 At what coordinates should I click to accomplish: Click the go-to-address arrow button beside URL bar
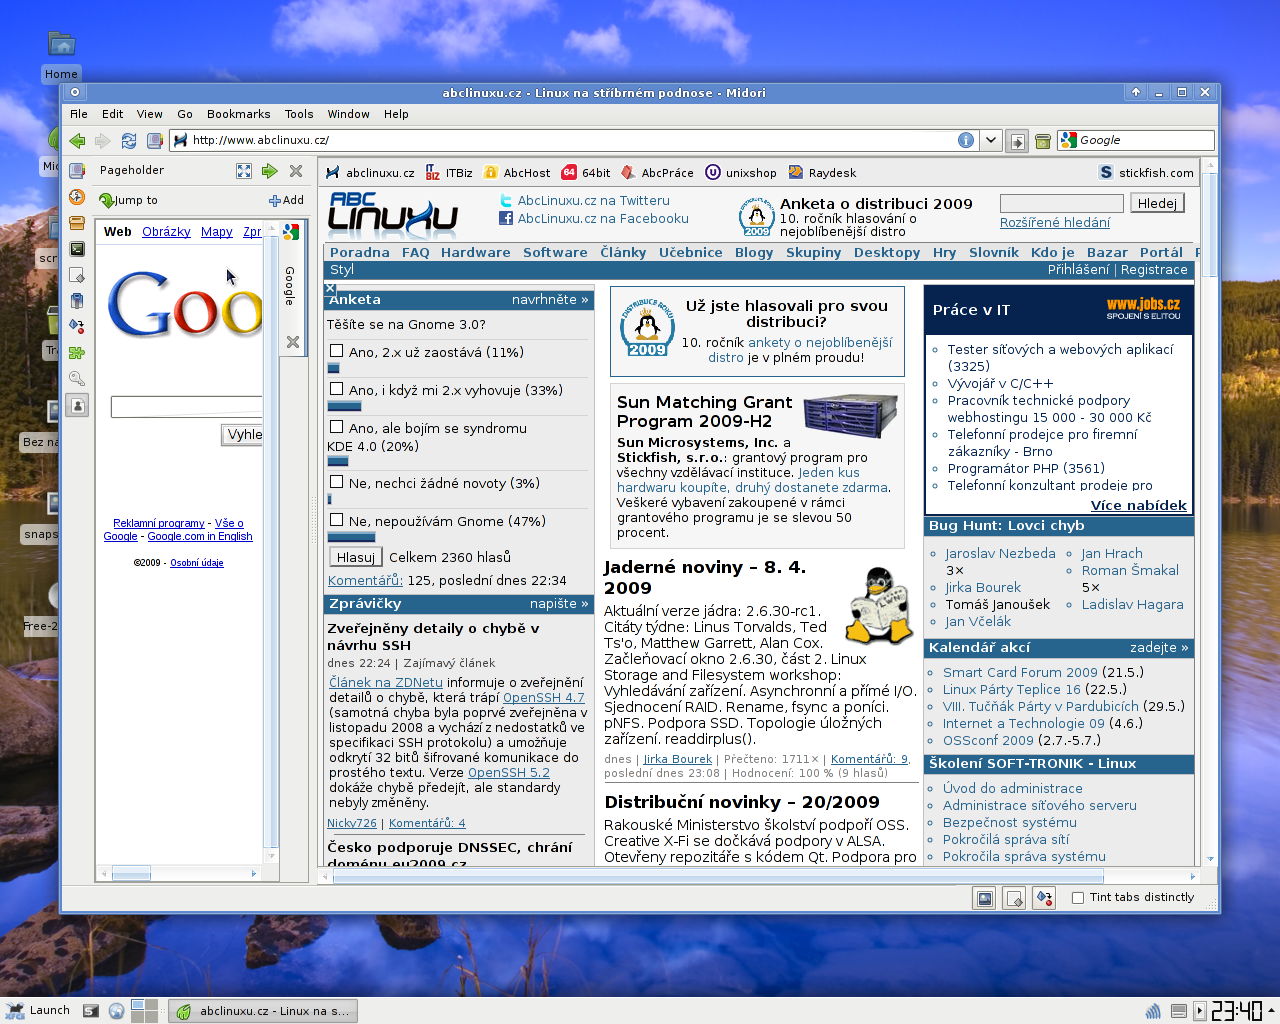1017,141
